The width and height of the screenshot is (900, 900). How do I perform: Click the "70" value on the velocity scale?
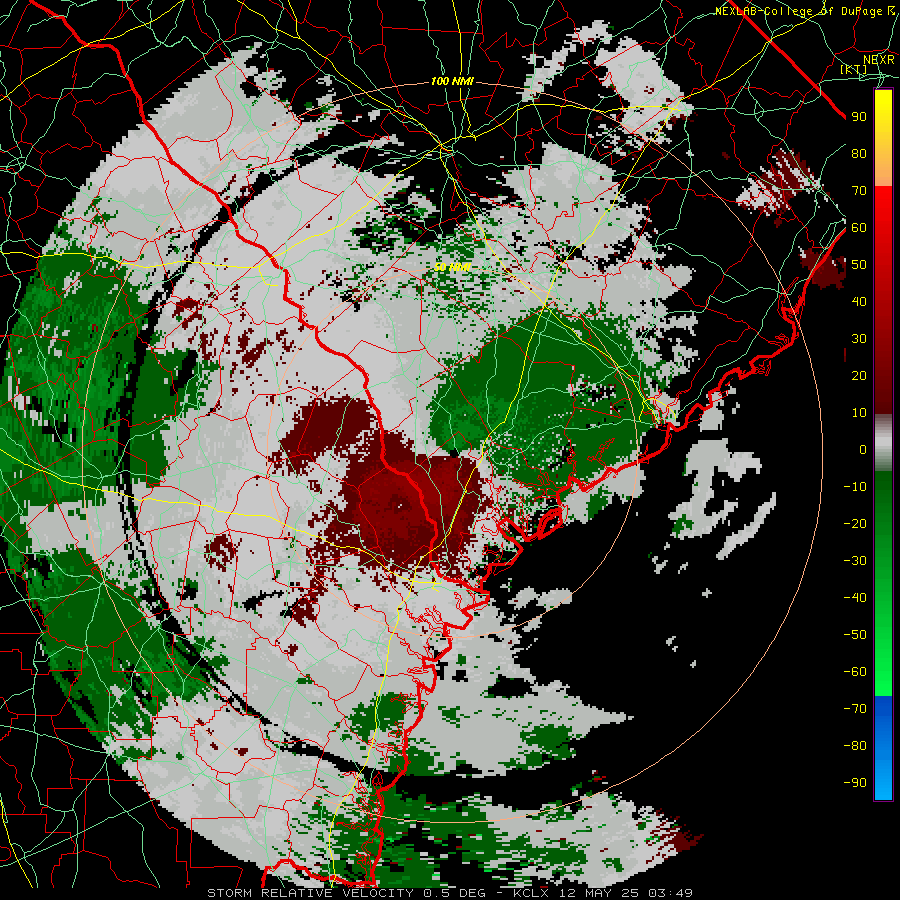(859, 191)
